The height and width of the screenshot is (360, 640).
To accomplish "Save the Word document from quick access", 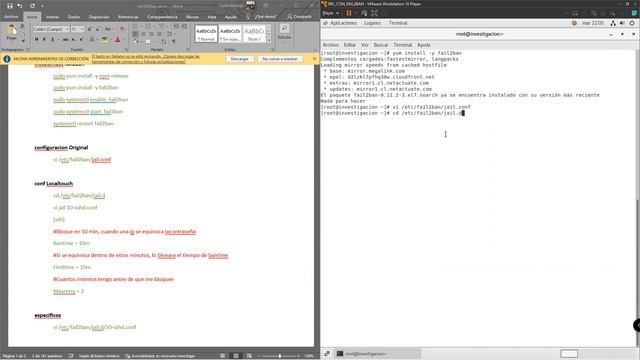I will click(10, 6).
